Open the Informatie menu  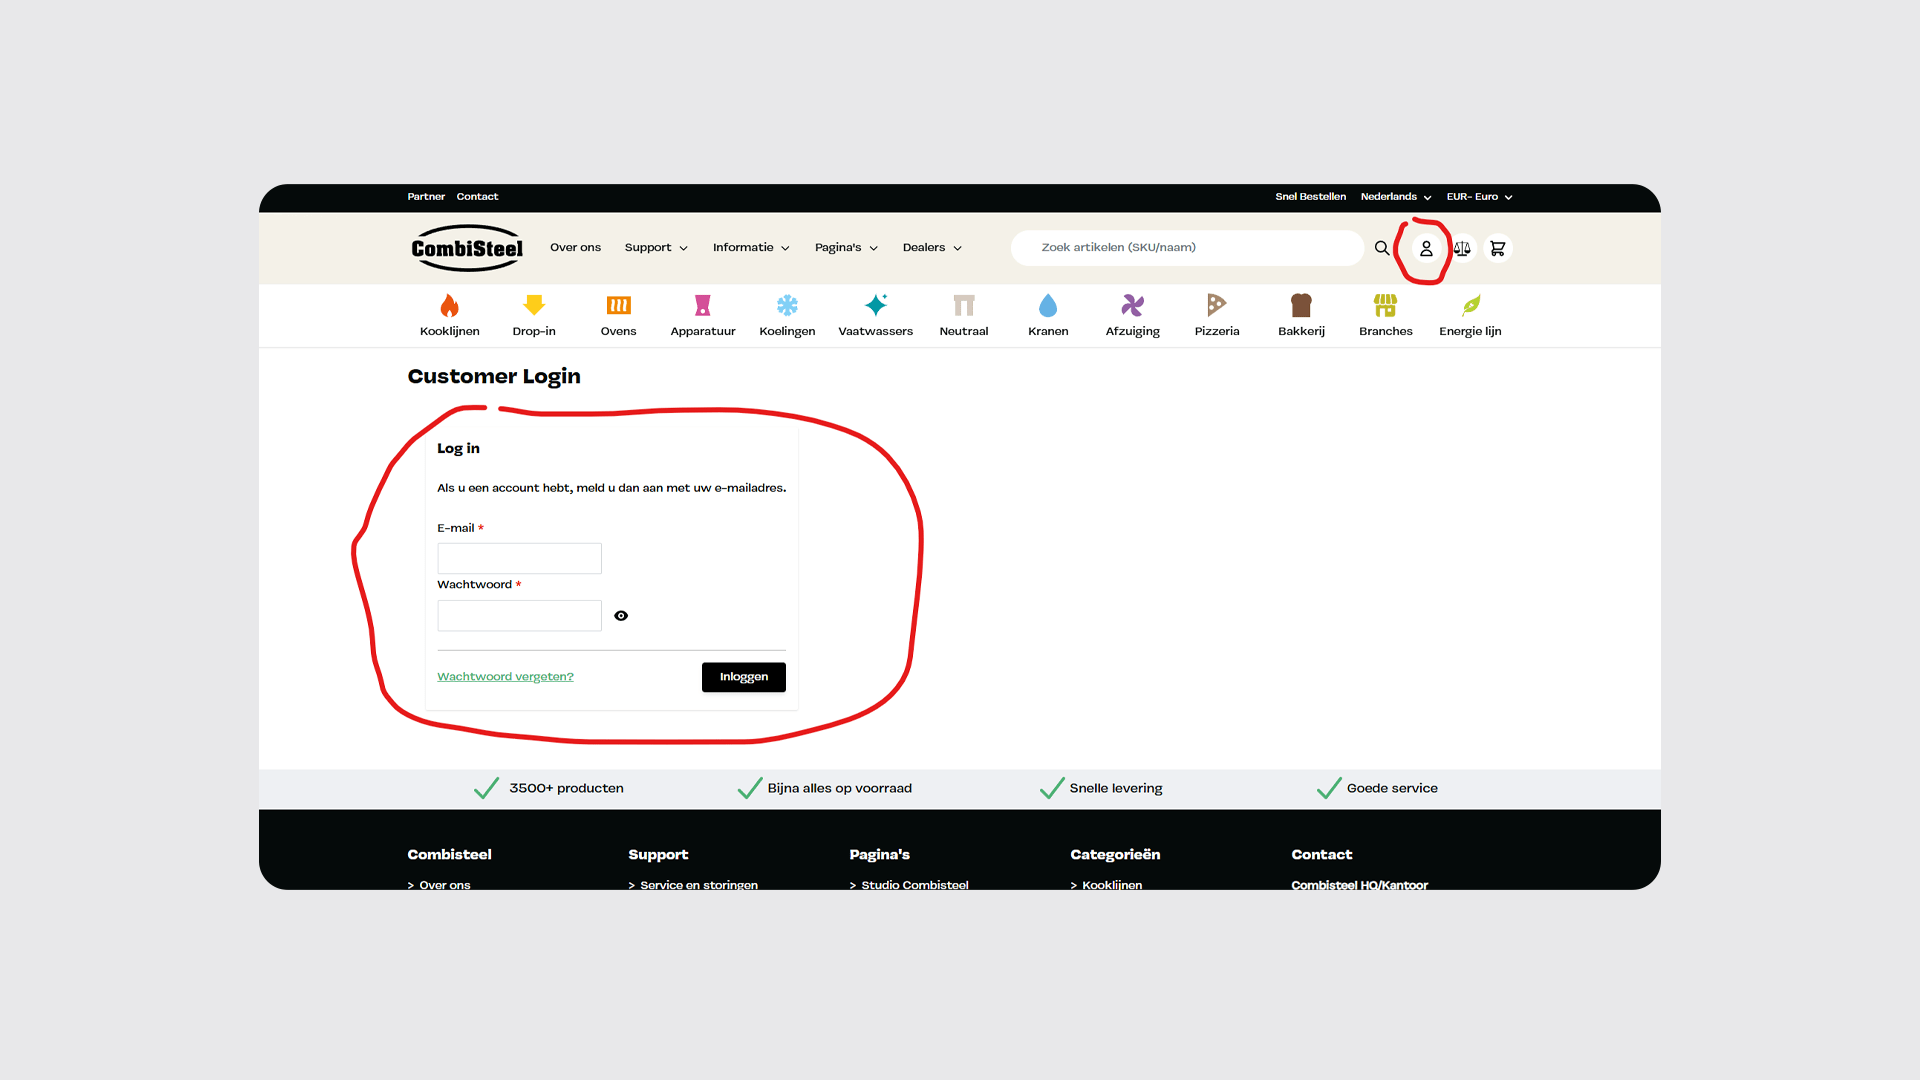[x=750, y=248]
